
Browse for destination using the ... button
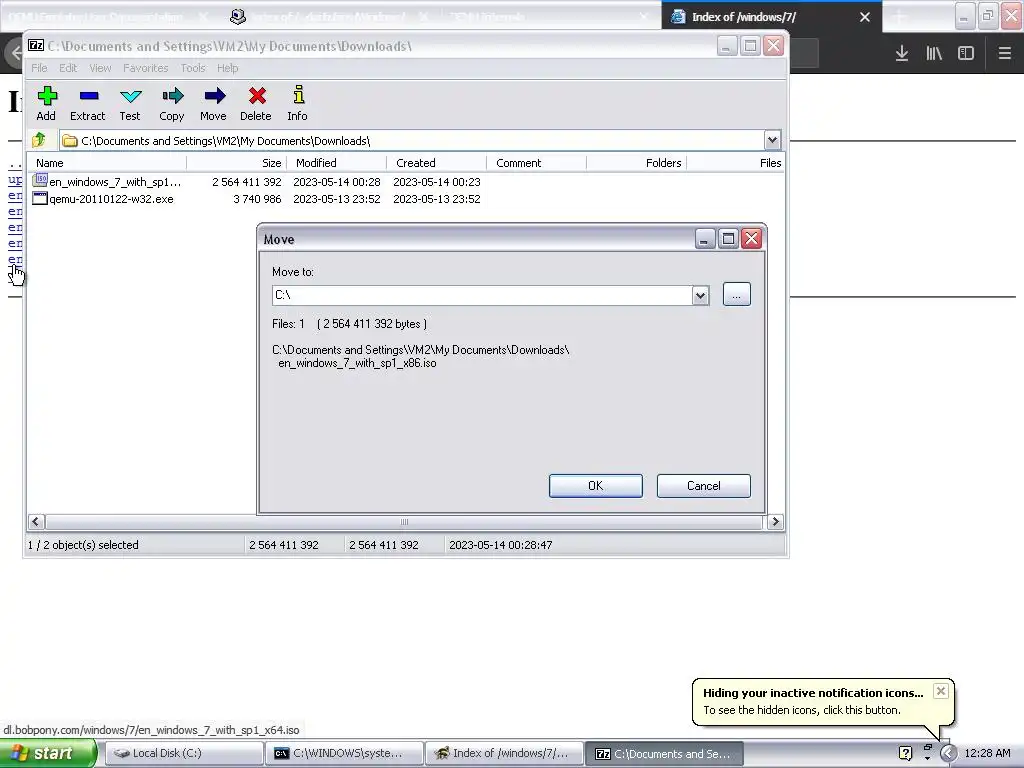(737, 295)
